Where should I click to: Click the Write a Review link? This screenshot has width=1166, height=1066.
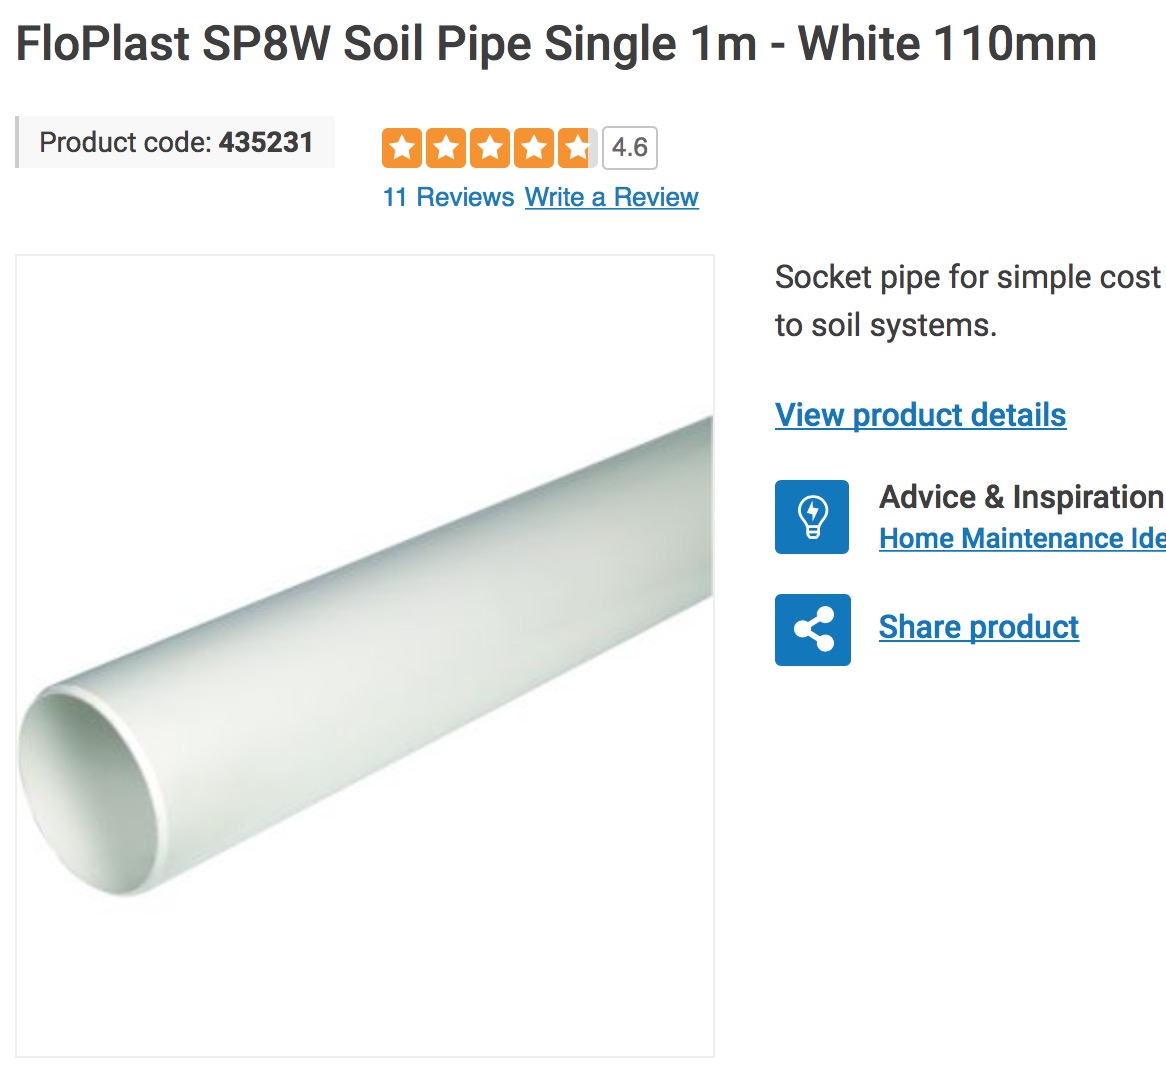pyautogui.click(x=611, y=197)
